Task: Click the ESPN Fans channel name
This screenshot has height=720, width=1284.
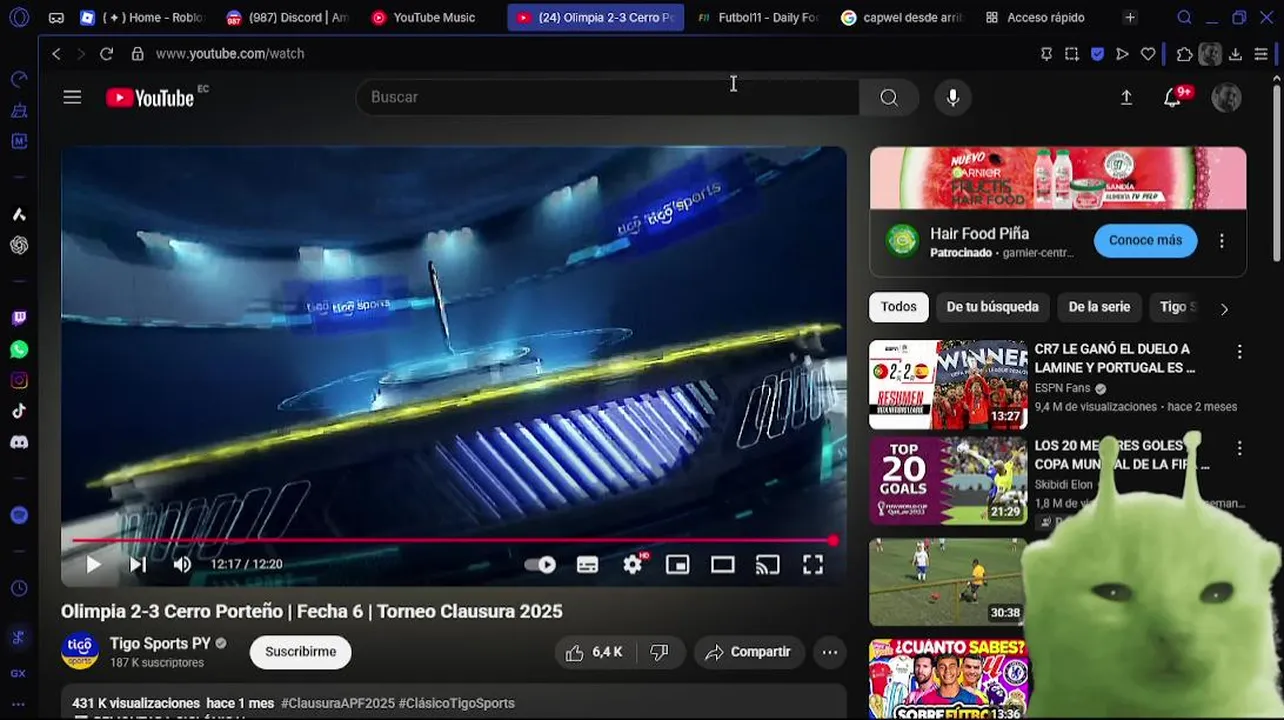Action: click(1062, 388)
